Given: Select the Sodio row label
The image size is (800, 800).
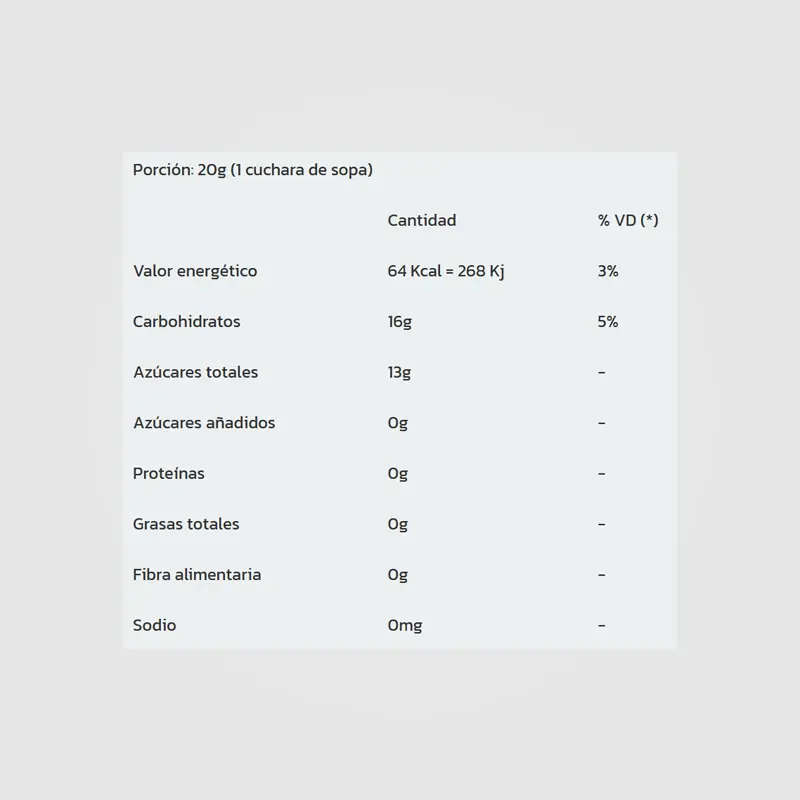Looking at the screenshot, I should [154, 625].
